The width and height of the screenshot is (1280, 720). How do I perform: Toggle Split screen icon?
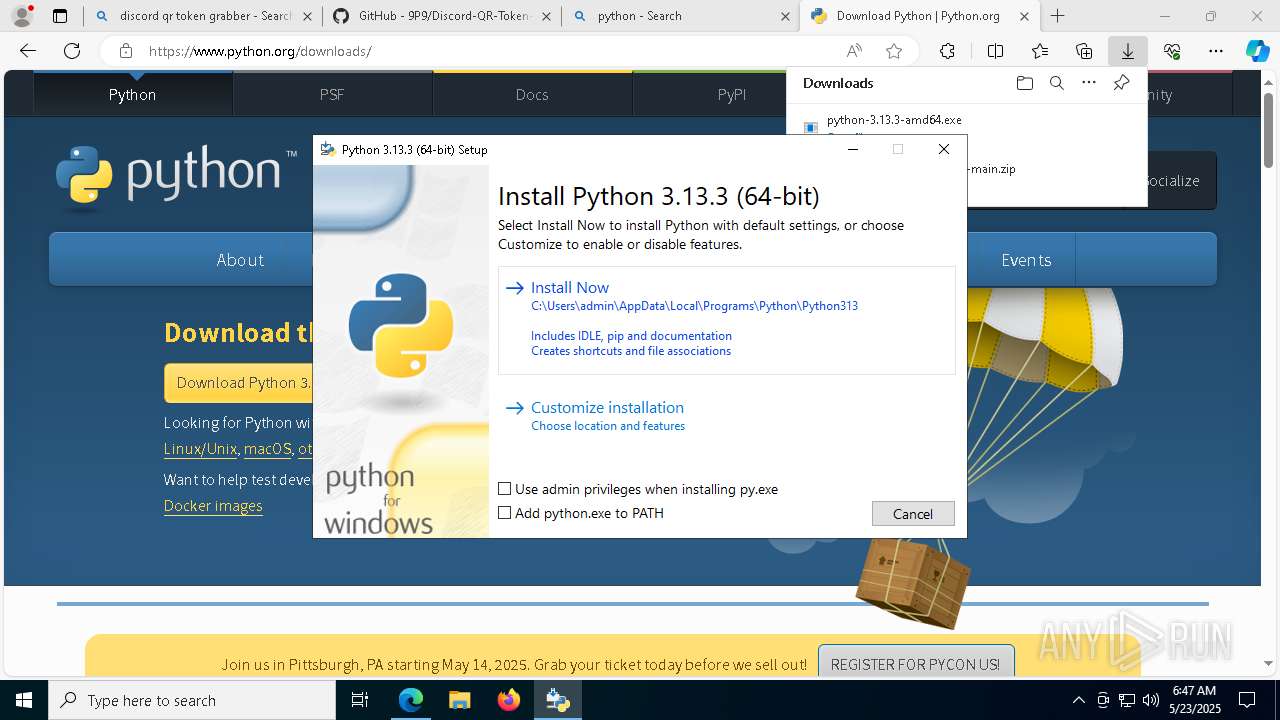pos(995,51)
